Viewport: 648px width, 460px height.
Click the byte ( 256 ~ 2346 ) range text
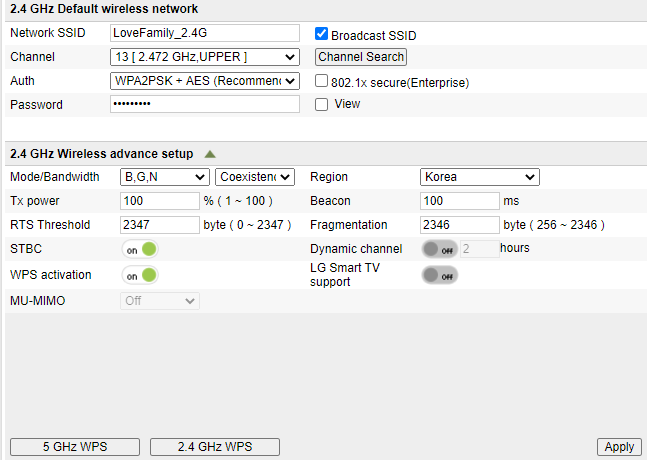tap(554, 225)
